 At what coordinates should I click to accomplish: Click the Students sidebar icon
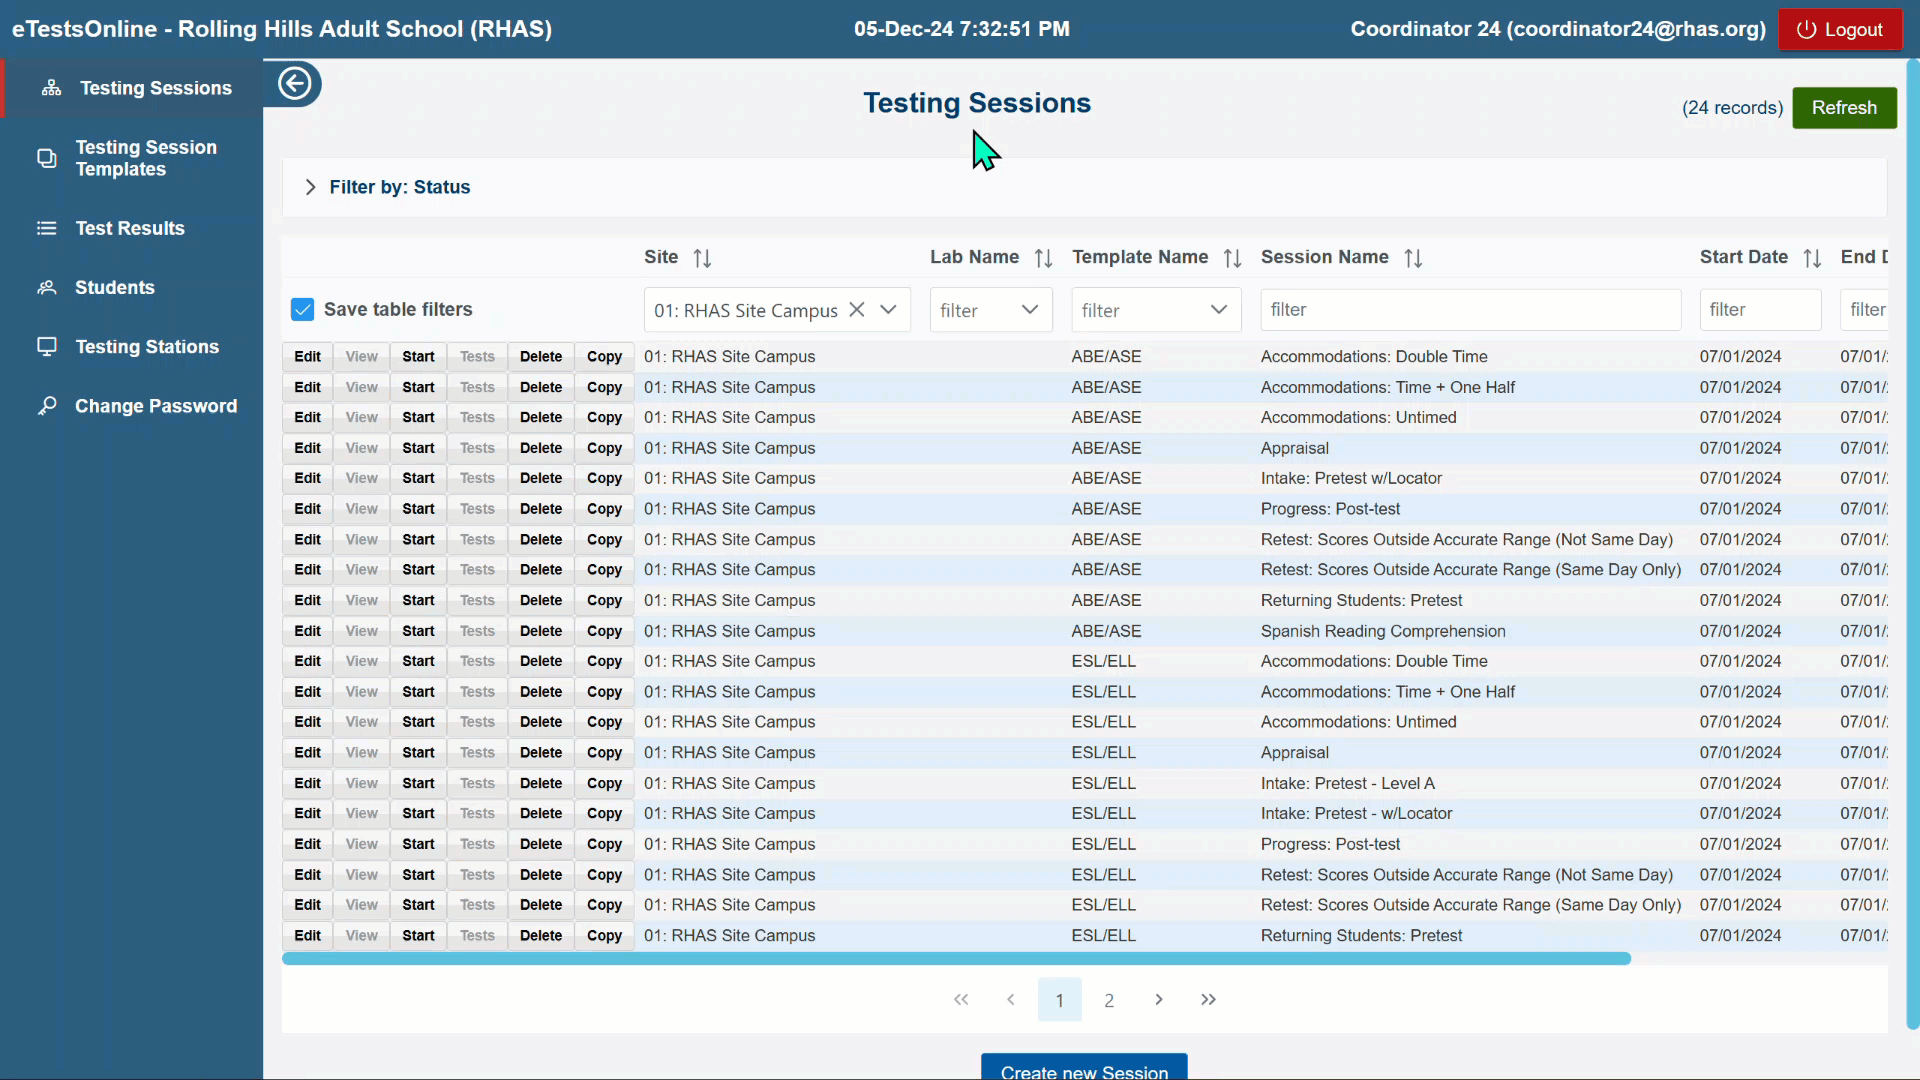click(x=47, y=287)
